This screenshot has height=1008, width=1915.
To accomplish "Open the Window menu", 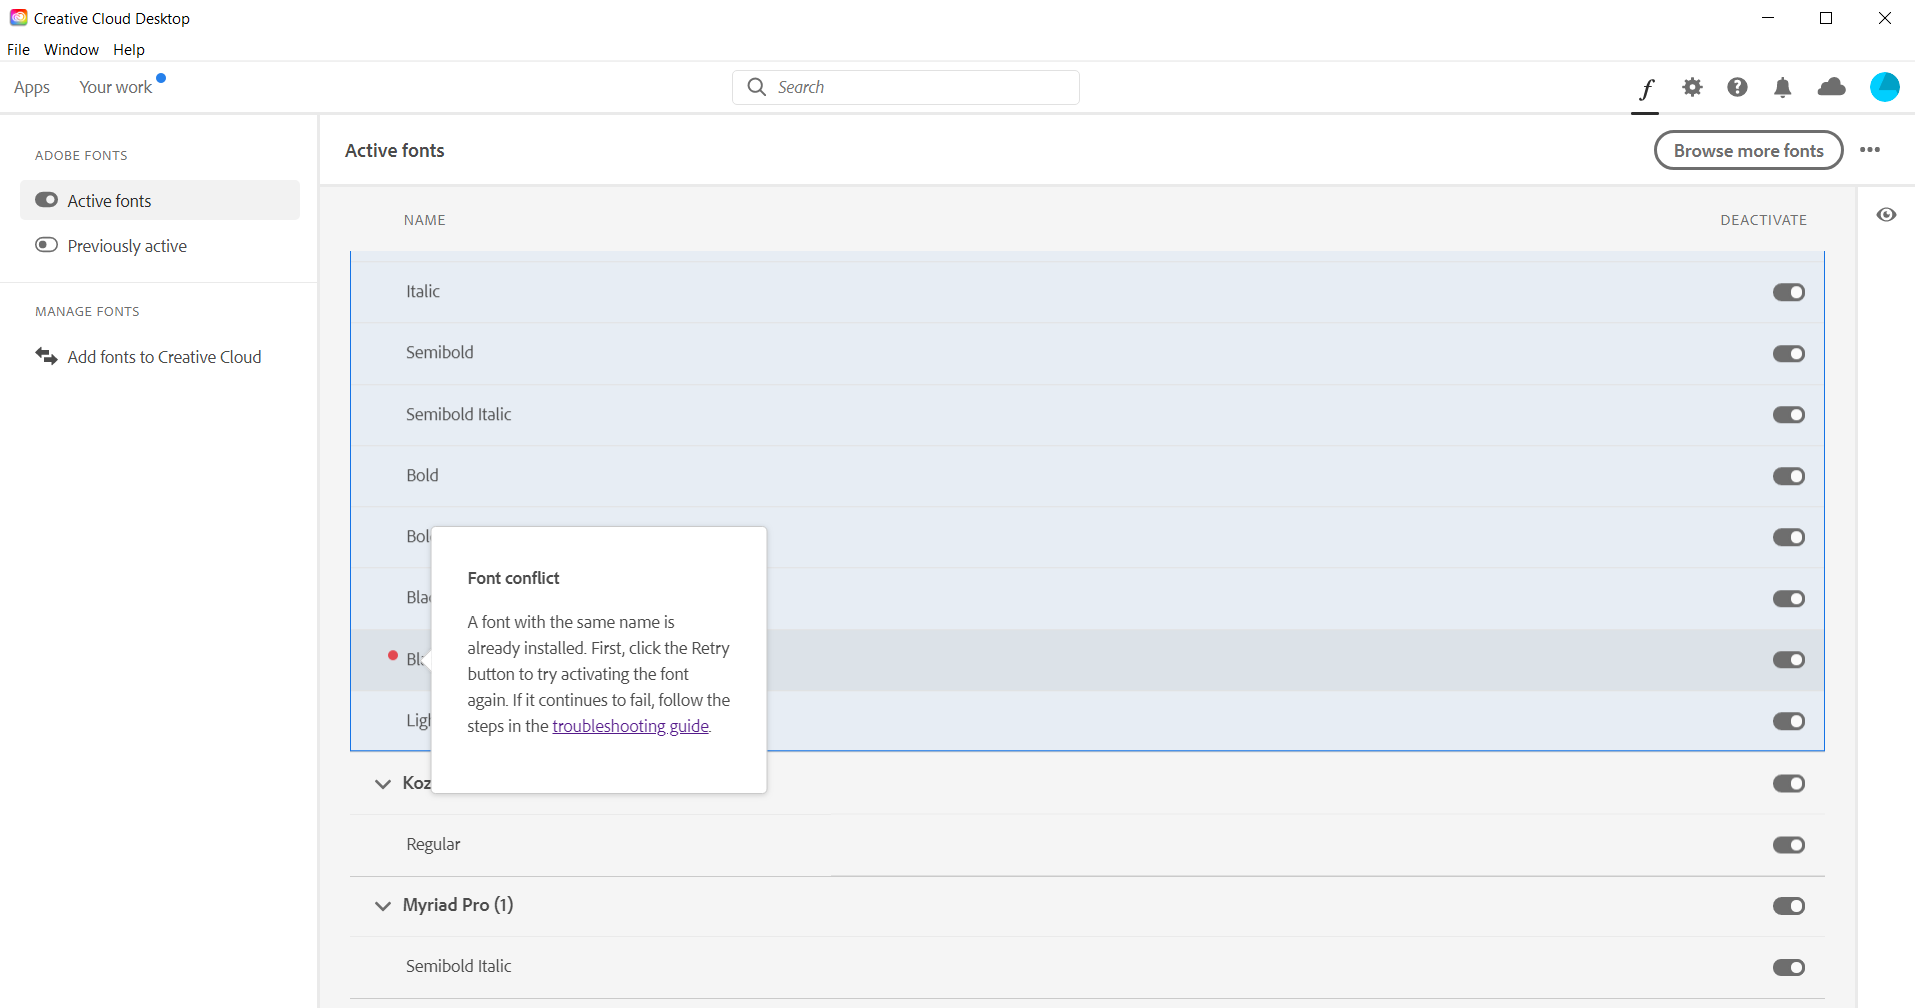I will [71, 49].
